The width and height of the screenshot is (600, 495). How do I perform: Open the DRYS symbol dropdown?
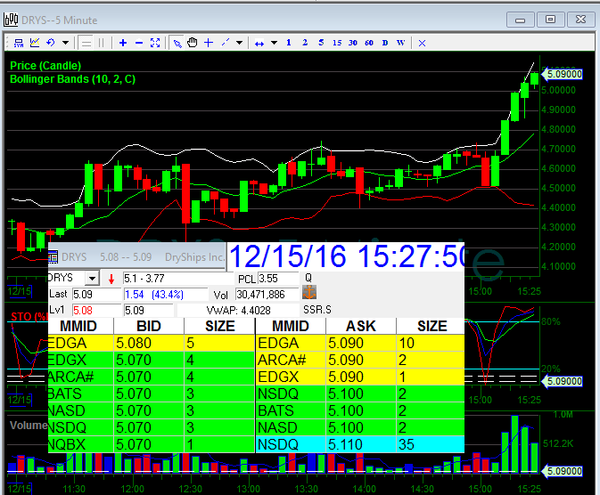point(92,277)
